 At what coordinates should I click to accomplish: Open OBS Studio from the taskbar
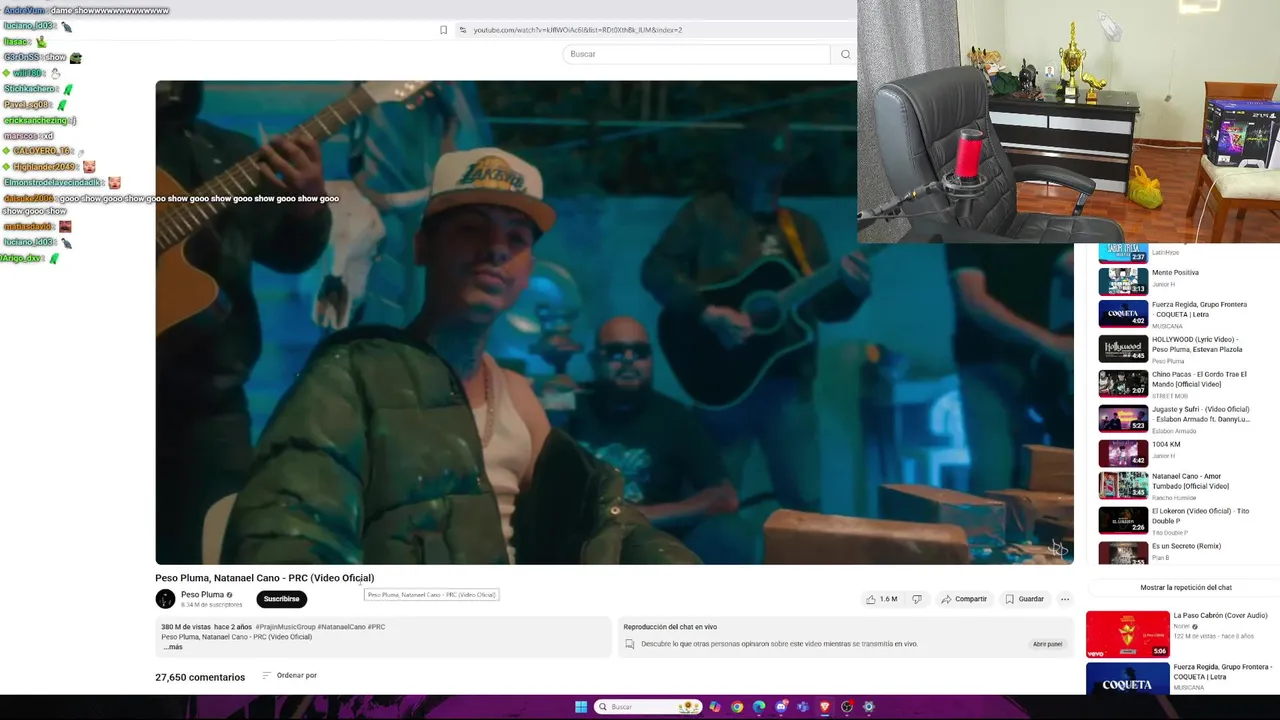click(847, 707)
